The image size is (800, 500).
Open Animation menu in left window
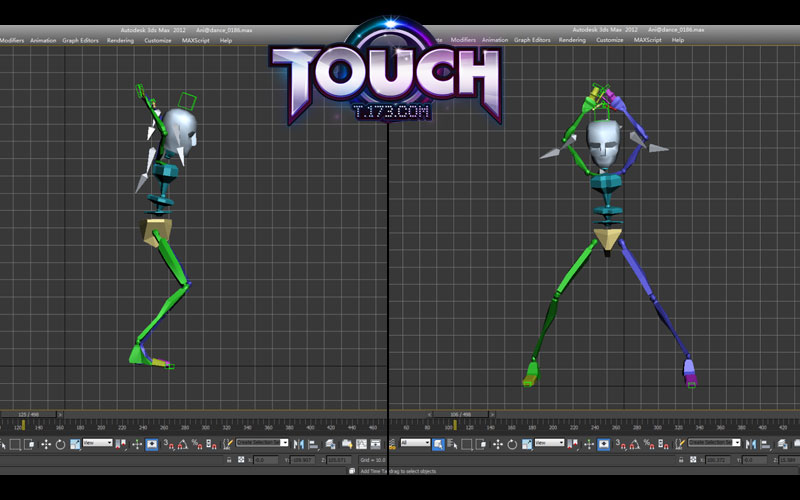(43, 40)
